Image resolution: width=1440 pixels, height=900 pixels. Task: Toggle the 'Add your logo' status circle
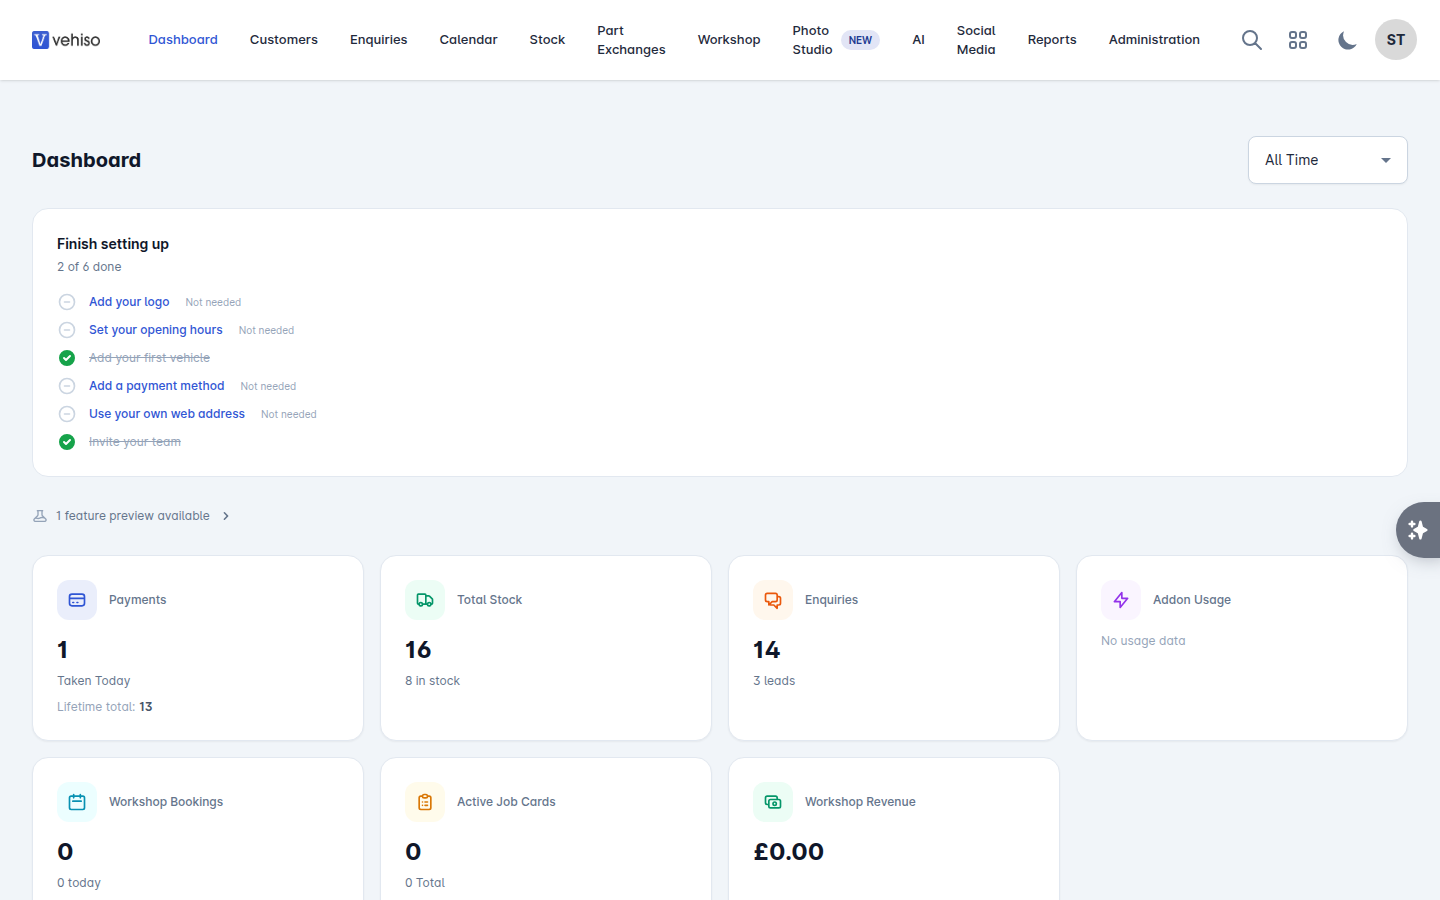tap(67, 302)
